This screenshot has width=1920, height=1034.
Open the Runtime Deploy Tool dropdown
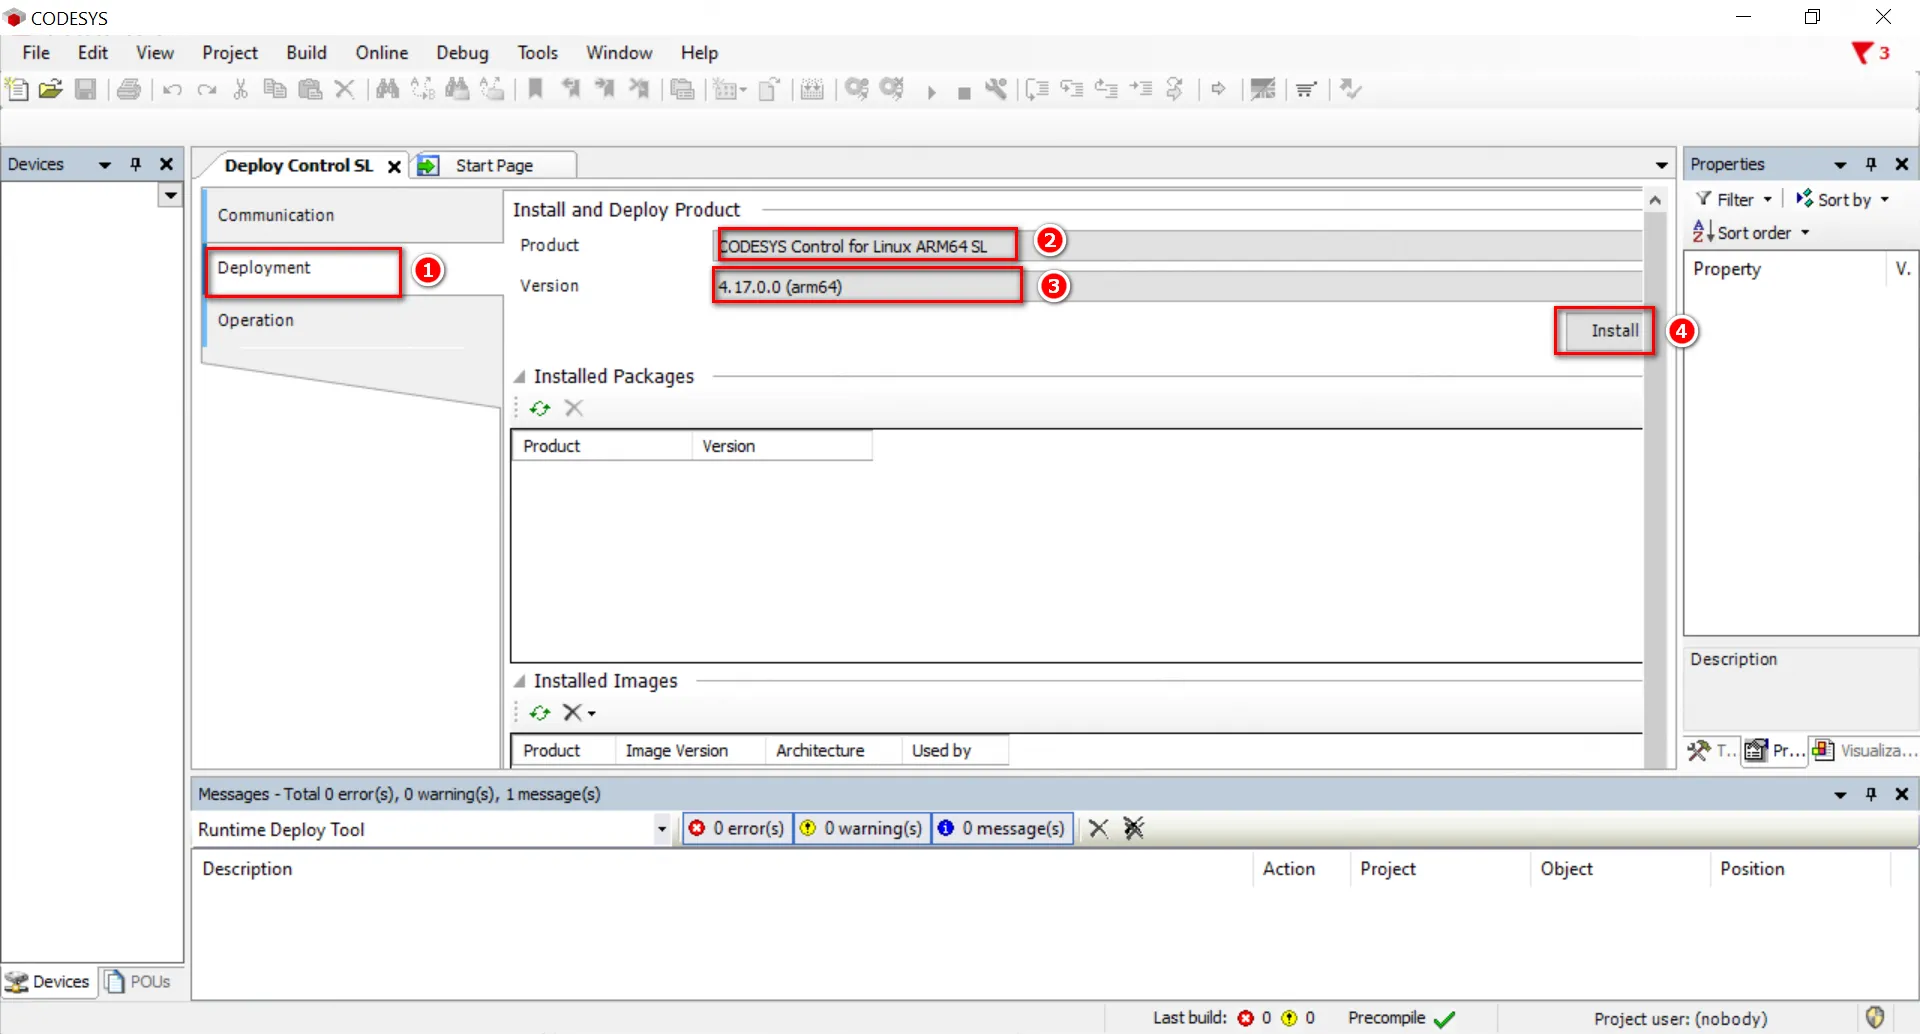[x=661, y=829]
